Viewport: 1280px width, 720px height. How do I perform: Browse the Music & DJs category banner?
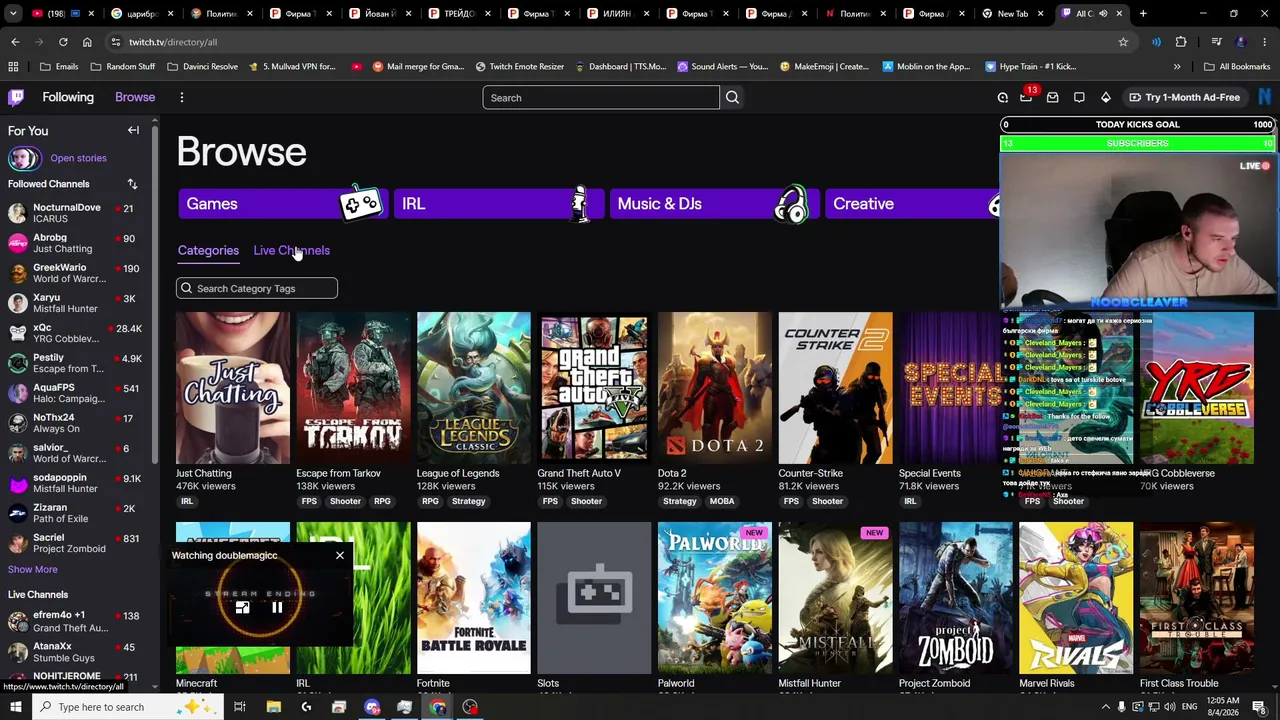coord(714,203)
